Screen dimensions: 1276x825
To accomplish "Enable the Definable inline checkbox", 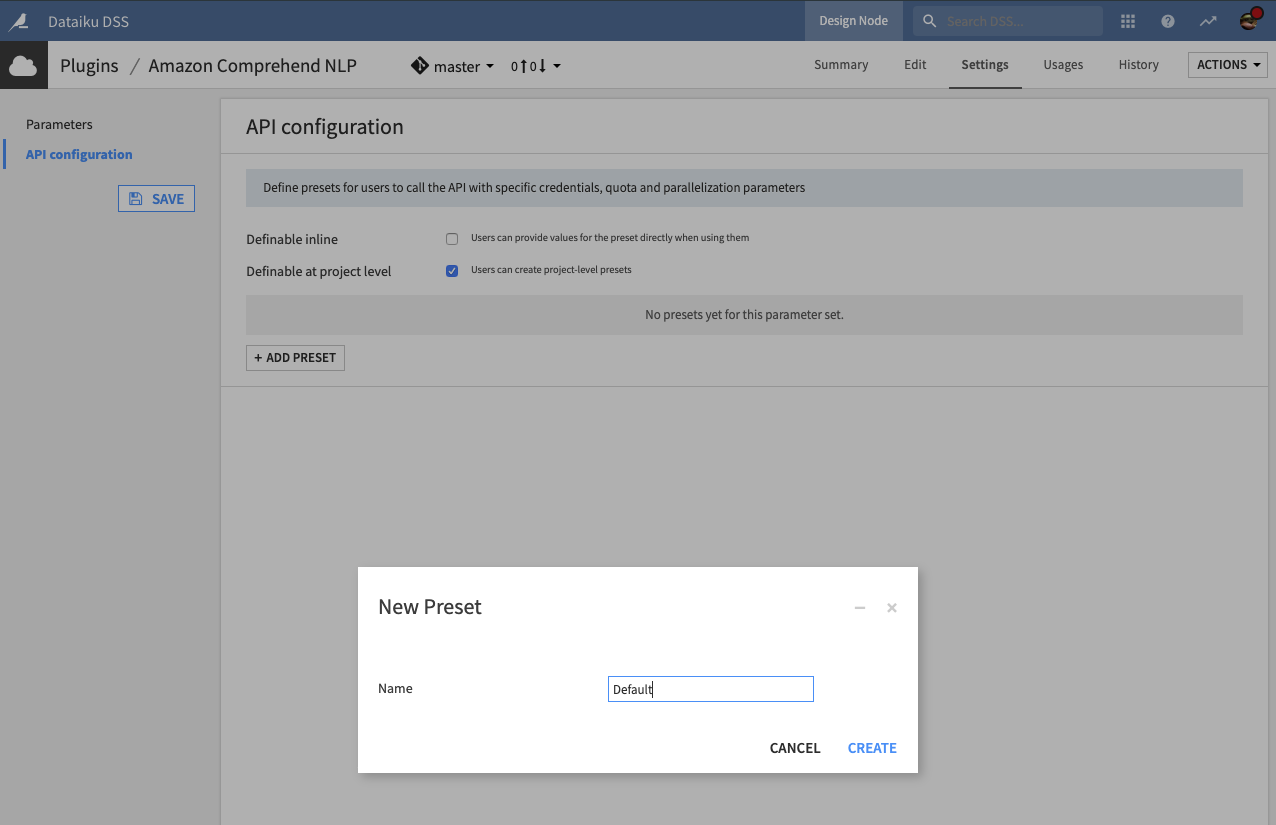I will pyautogui.click(x=452, y=238).
